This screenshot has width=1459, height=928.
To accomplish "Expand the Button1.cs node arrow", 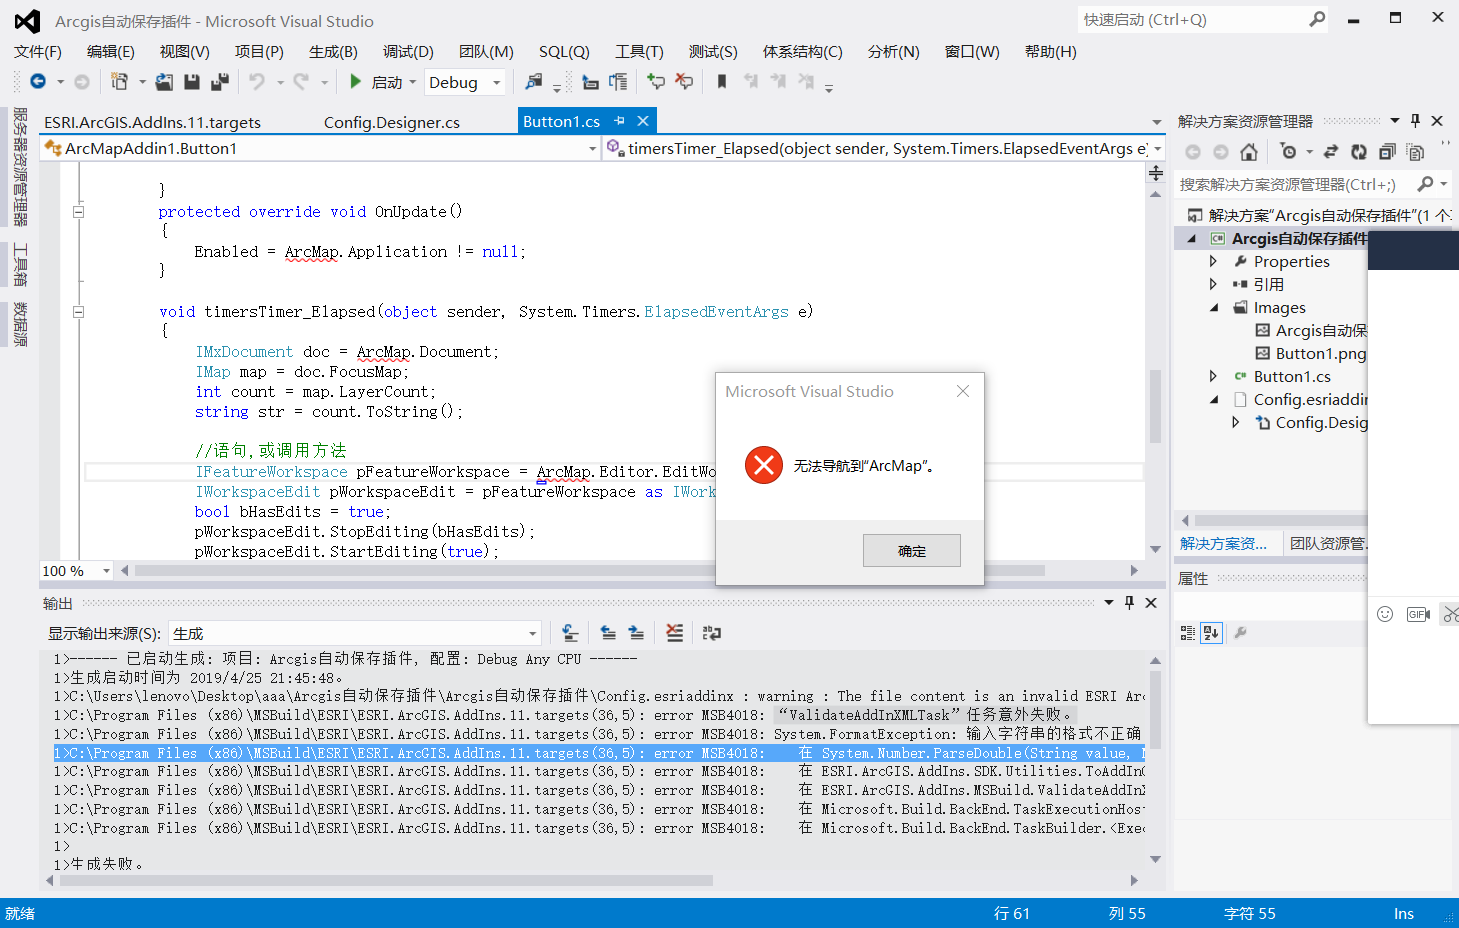I will pos(1213,376).
